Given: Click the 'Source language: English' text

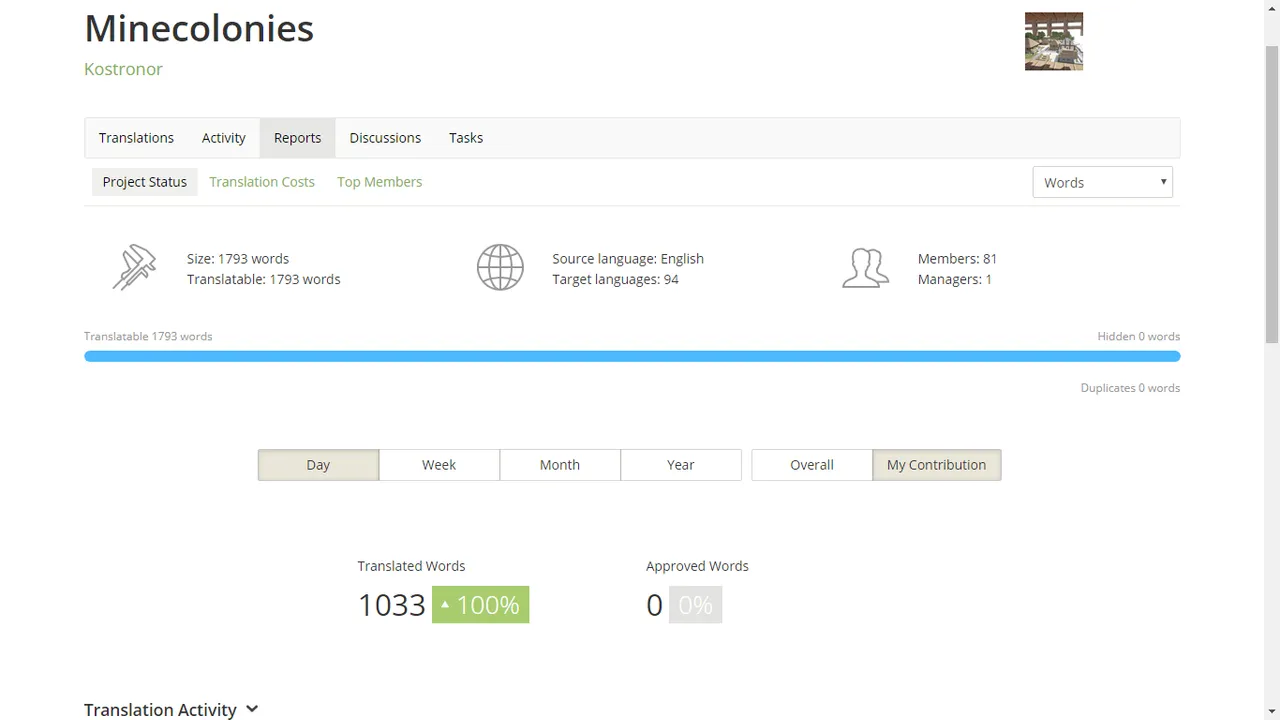Looking at the screenshot, I should pyautogui.click(x=628, y=258).
